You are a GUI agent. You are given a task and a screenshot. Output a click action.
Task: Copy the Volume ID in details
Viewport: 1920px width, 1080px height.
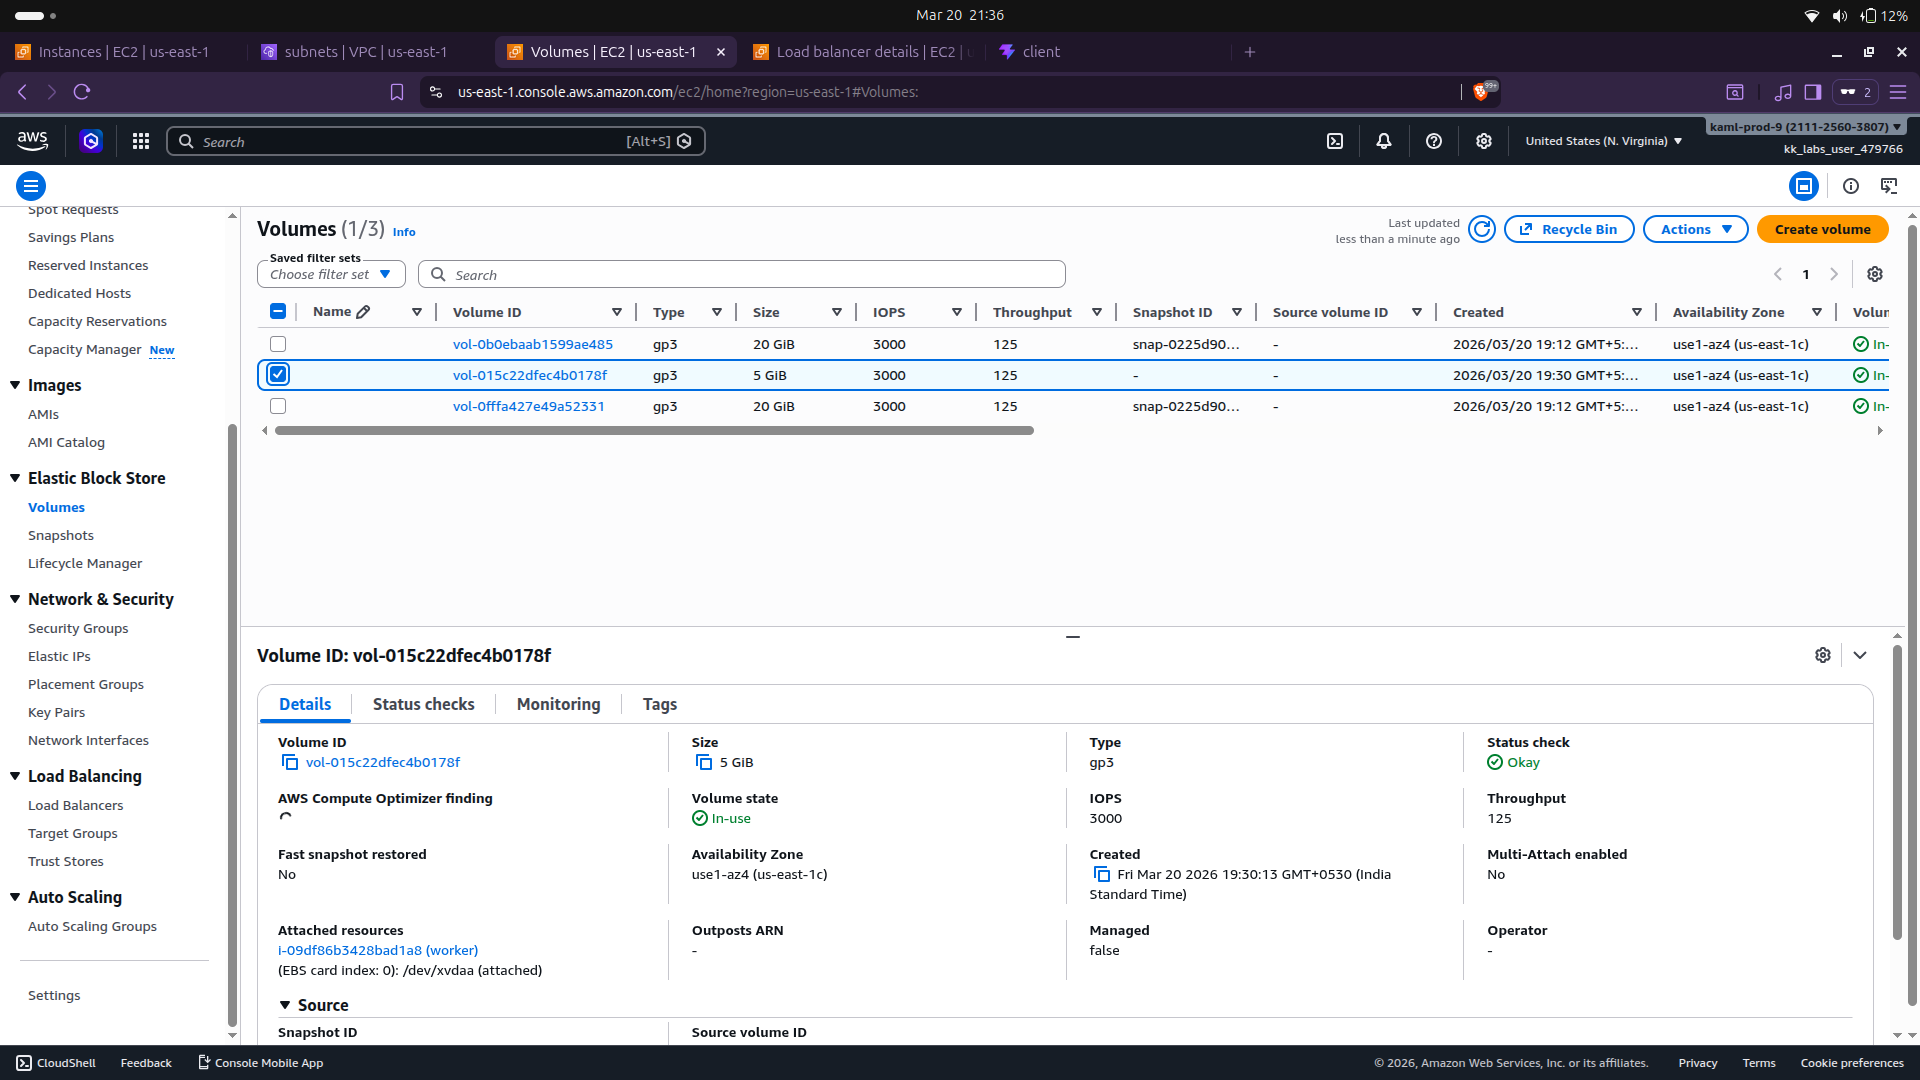pos(290,762)
